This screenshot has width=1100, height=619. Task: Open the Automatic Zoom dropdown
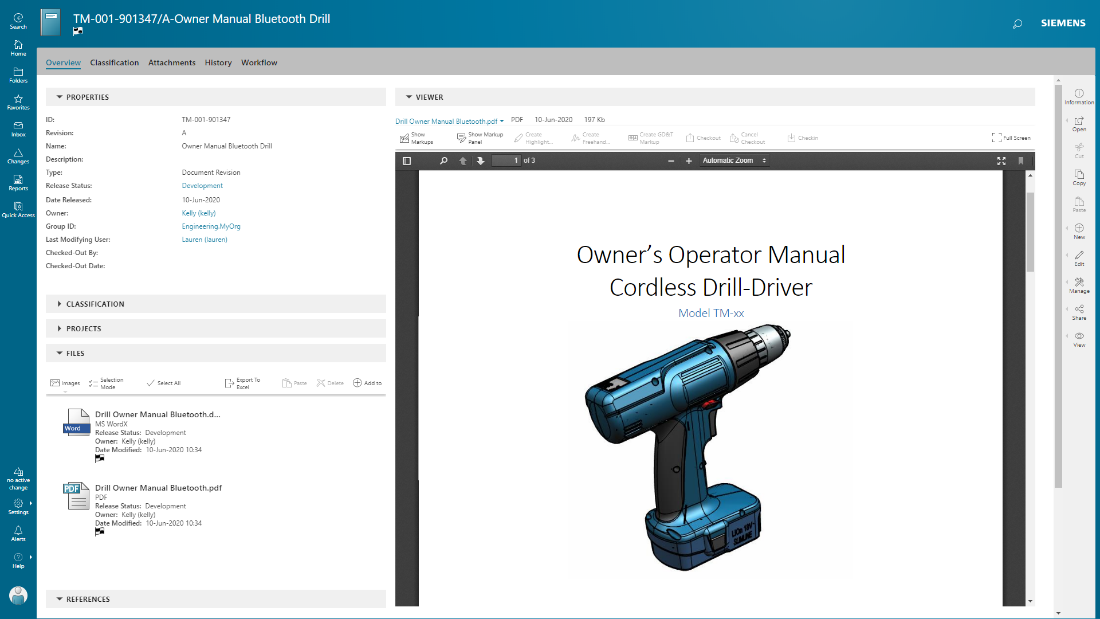[734, 160]
